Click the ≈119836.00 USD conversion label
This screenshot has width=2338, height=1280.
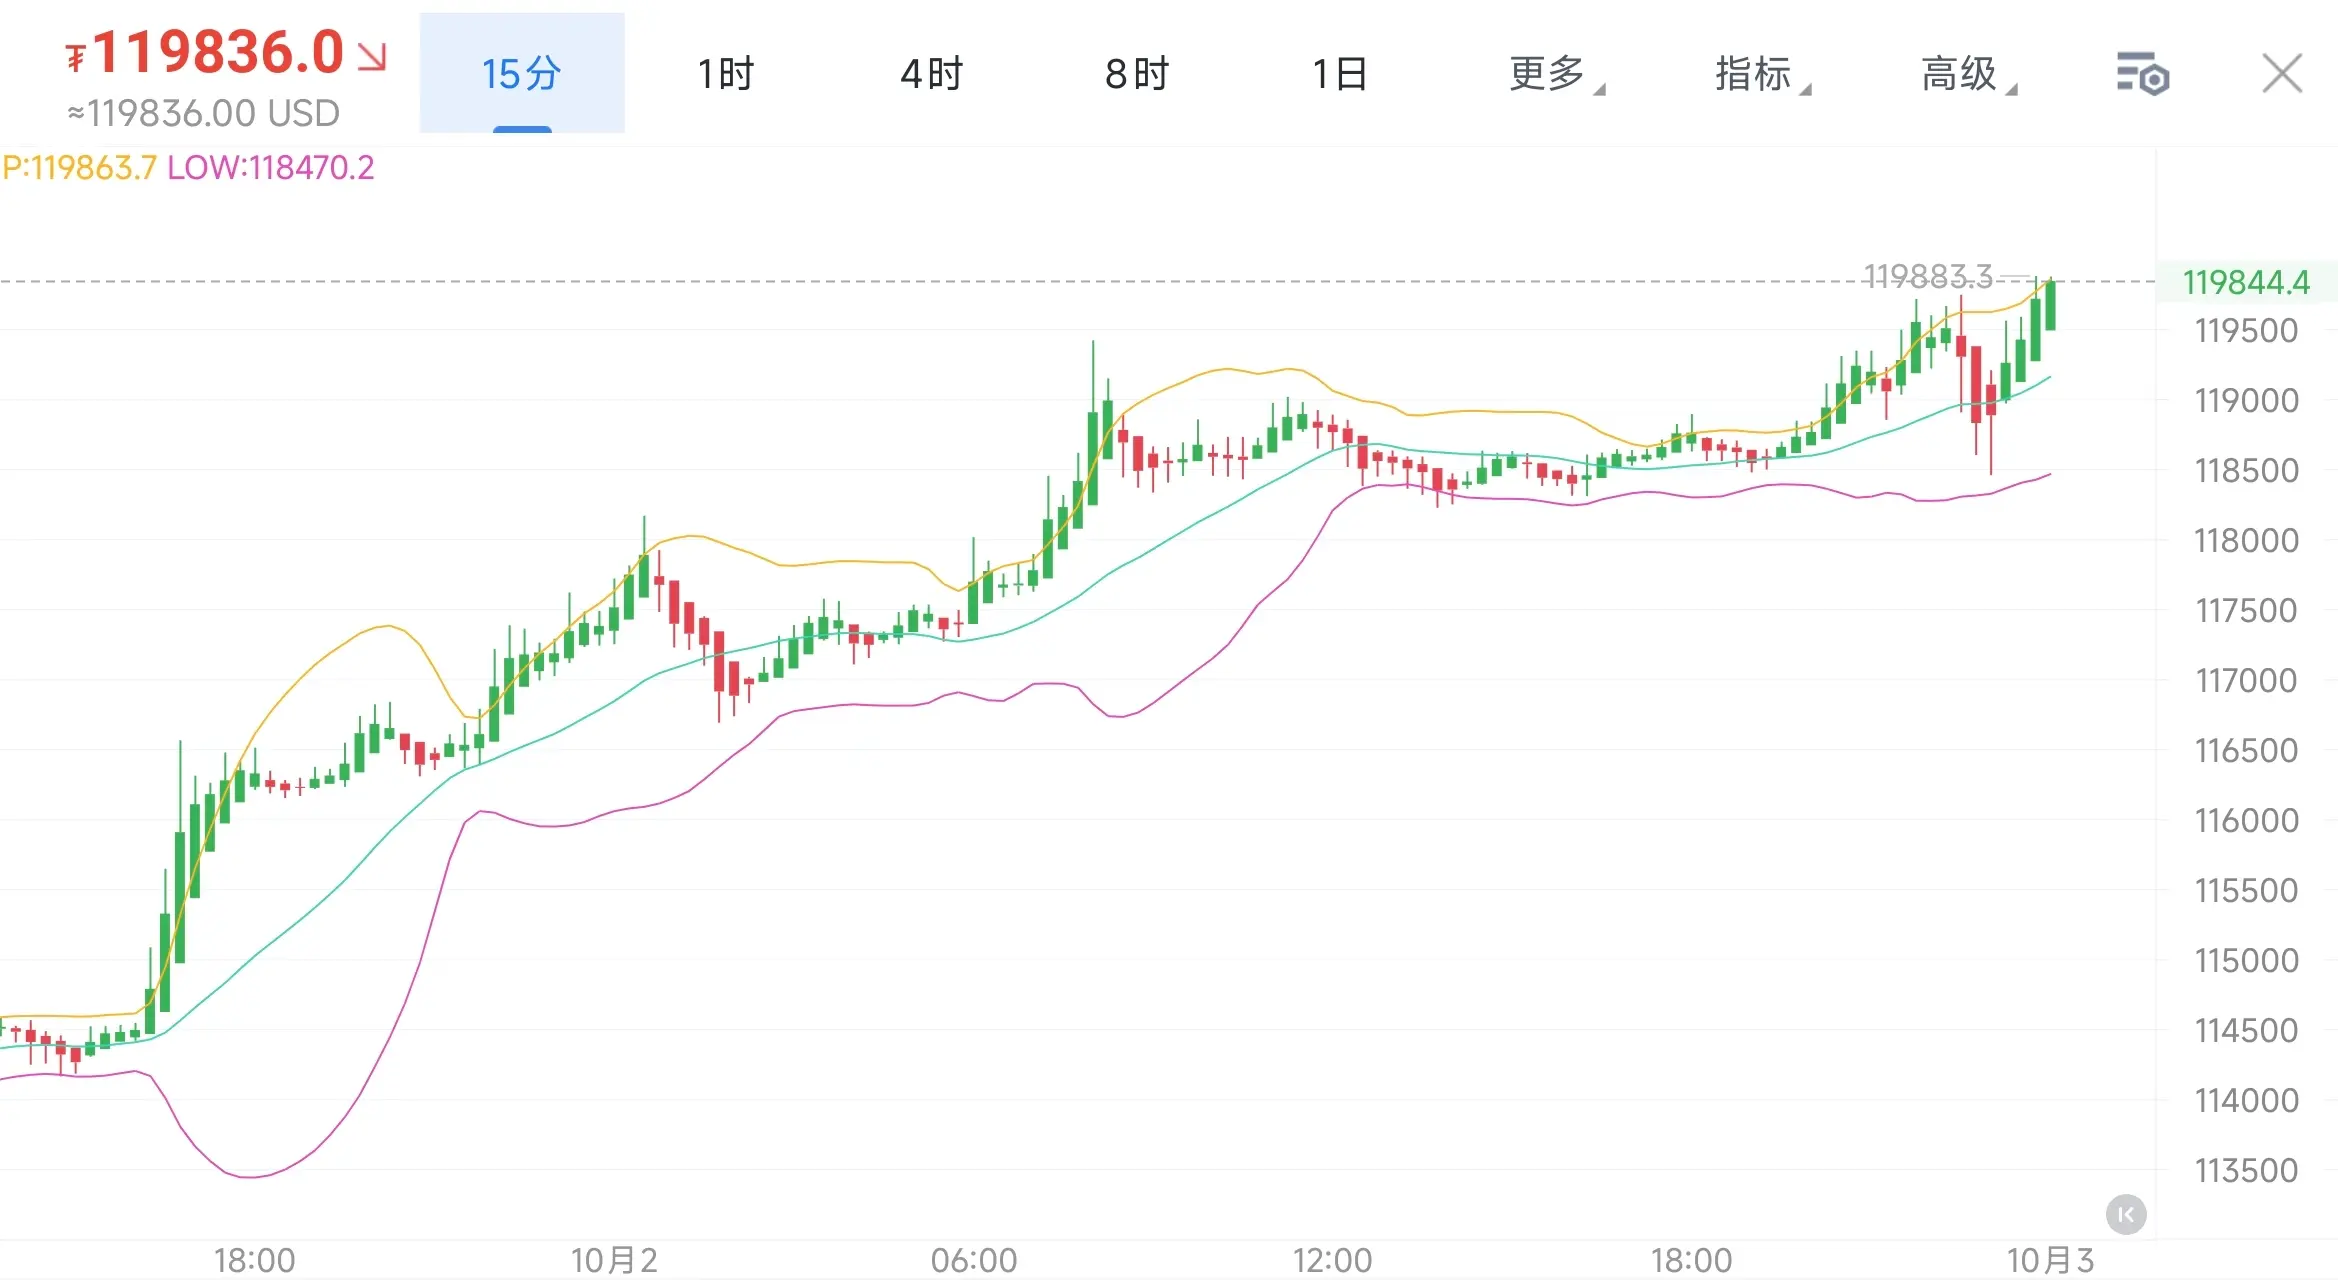(x=204, y=114)
